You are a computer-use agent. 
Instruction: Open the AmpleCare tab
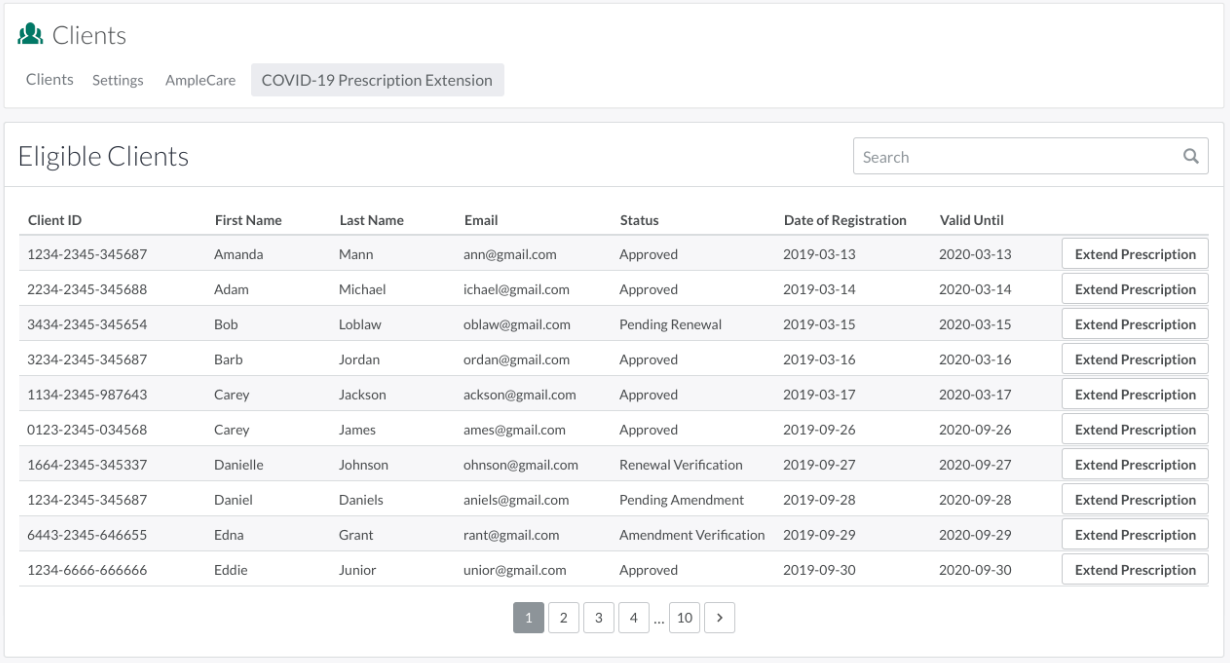point(200,80)
